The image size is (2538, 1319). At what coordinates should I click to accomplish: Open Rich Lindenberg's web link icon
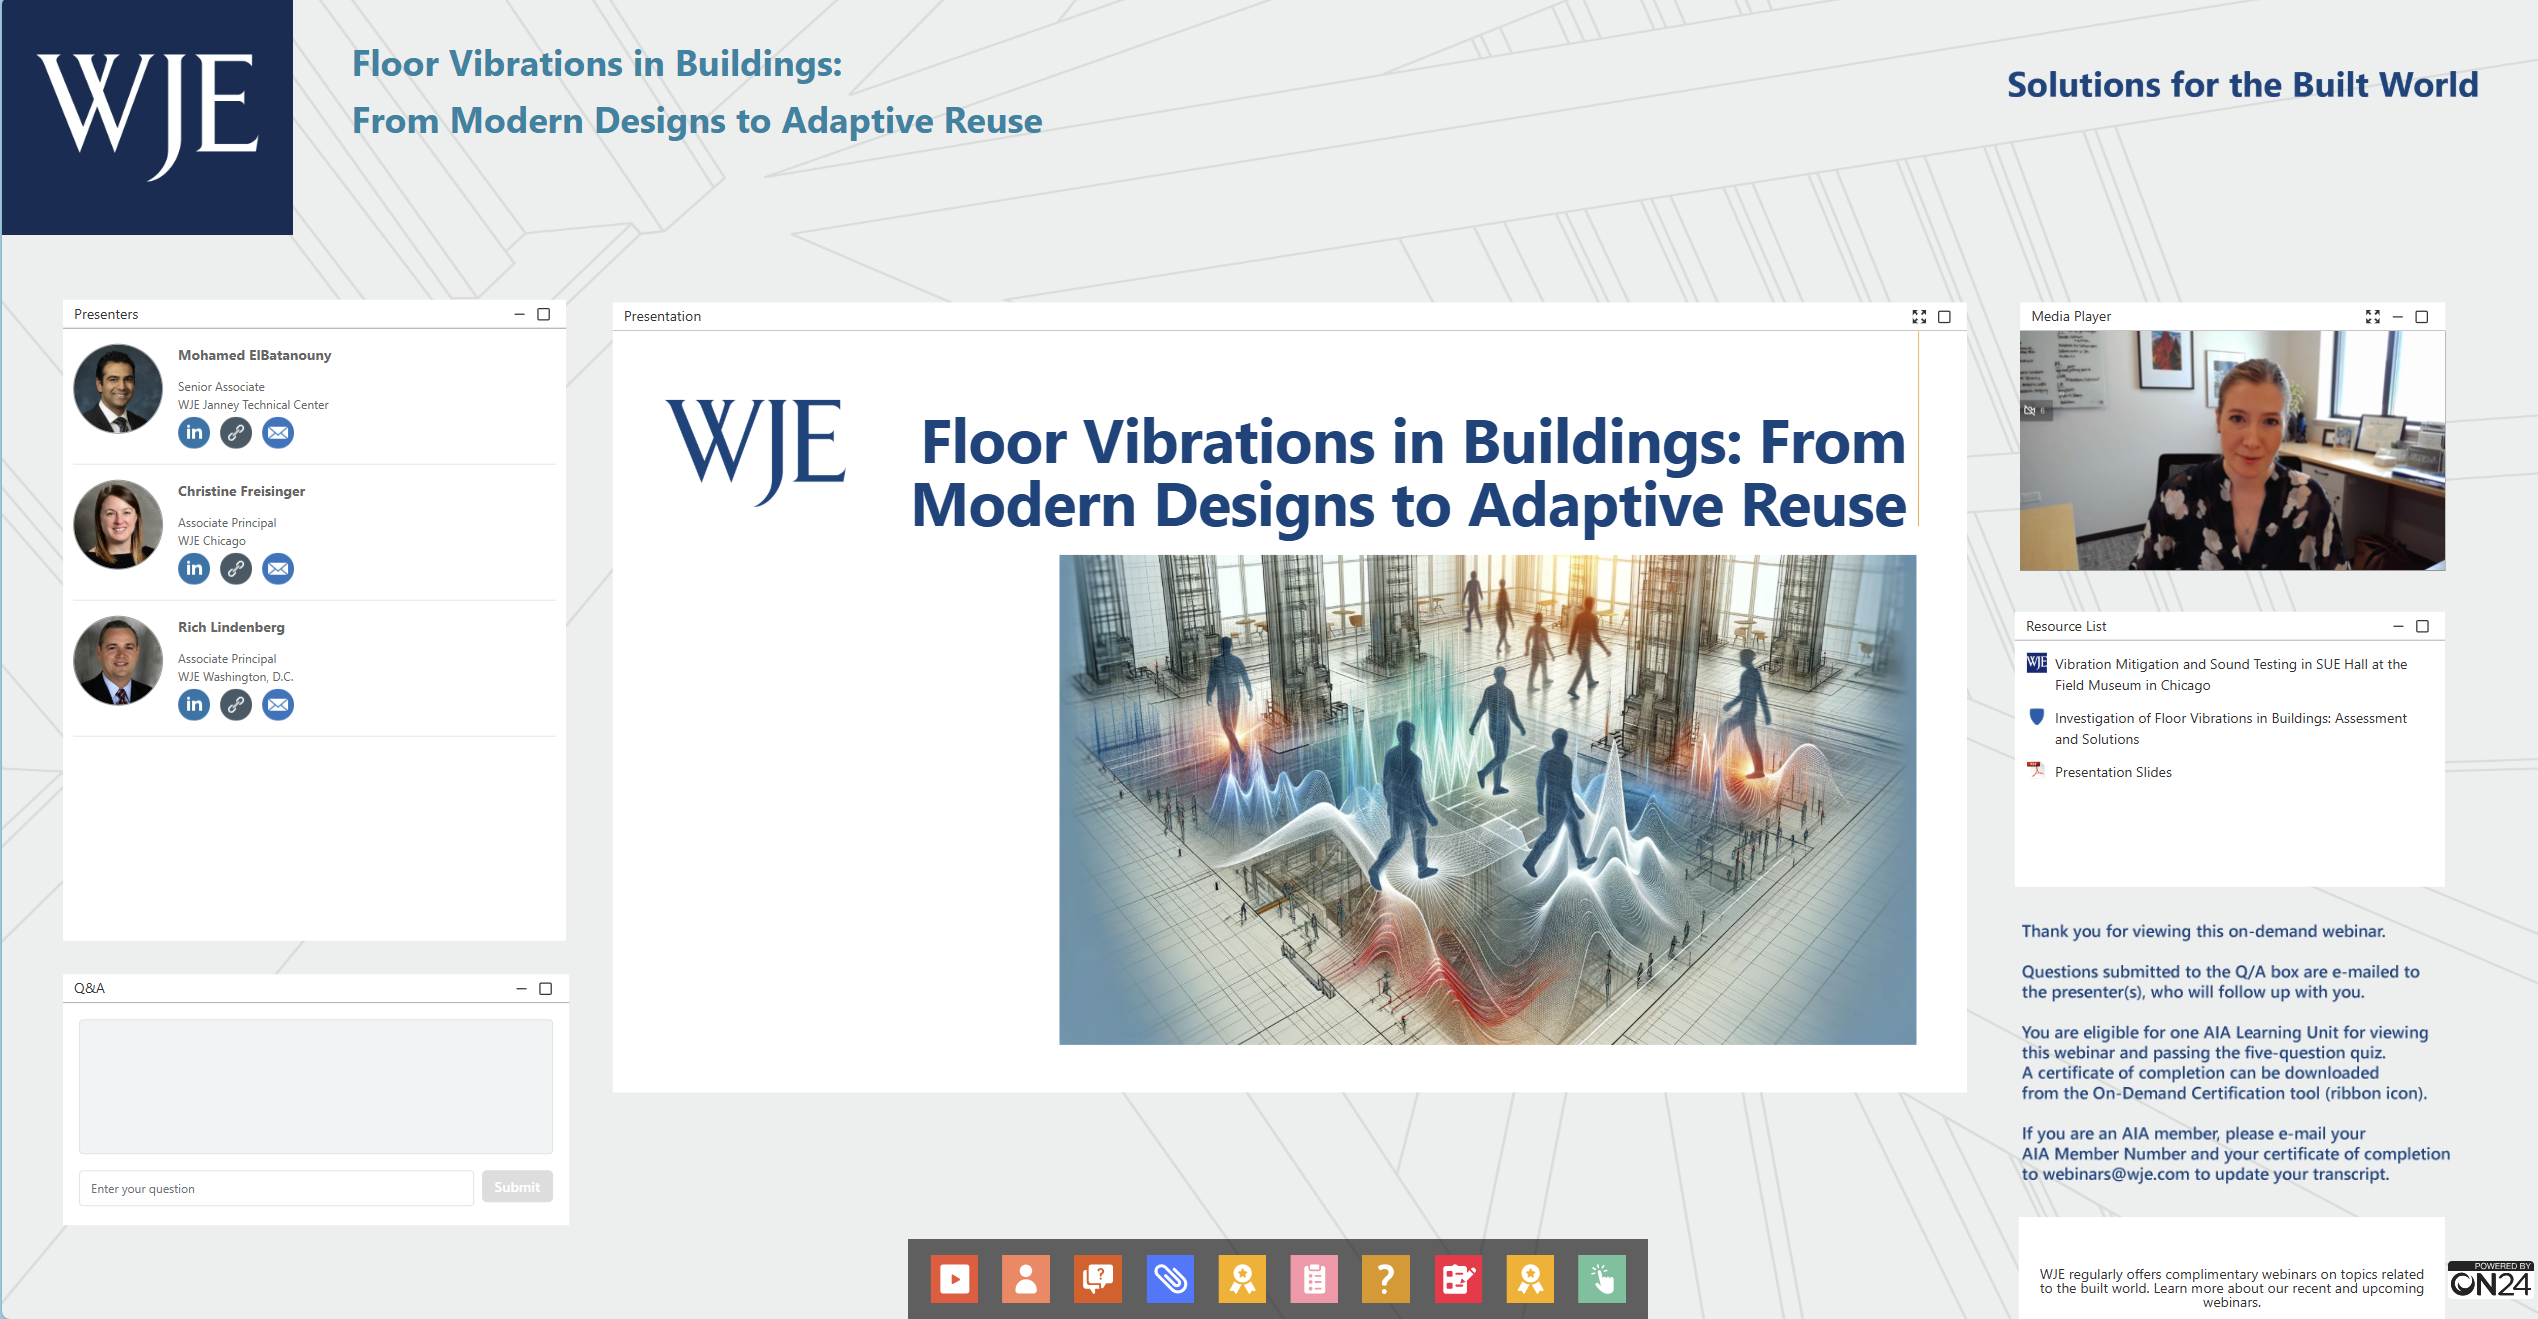click(236, 705)
